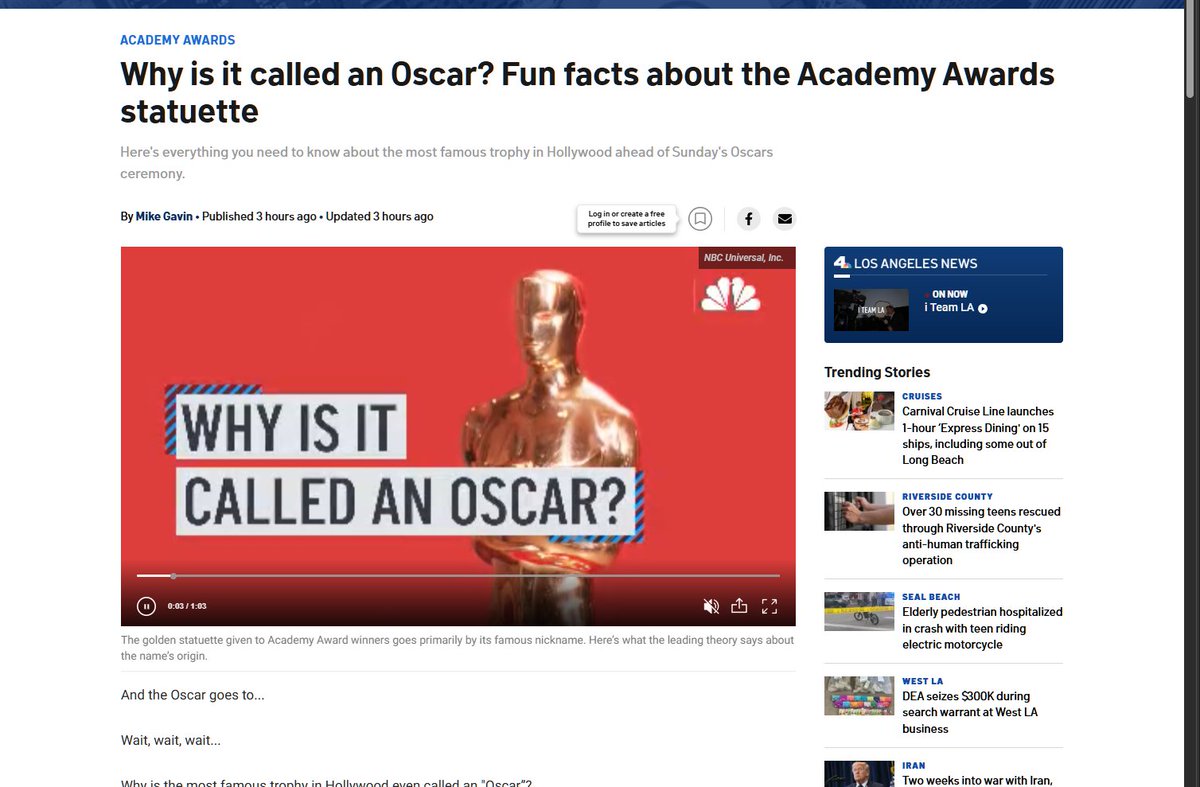Screen dimensions: 1200x787
Task: Open the Seal Beach category tag
Action: tap(931, 597)
